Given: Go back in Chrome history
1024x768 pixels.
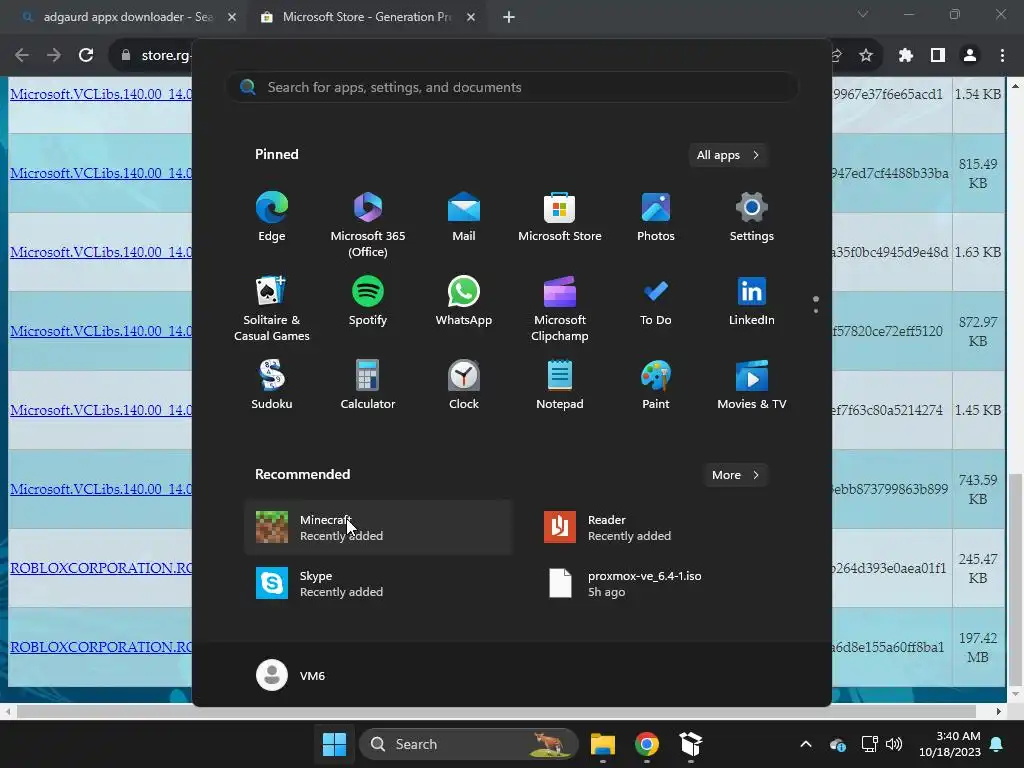Looking at the screenshot, I should (22, 56).
